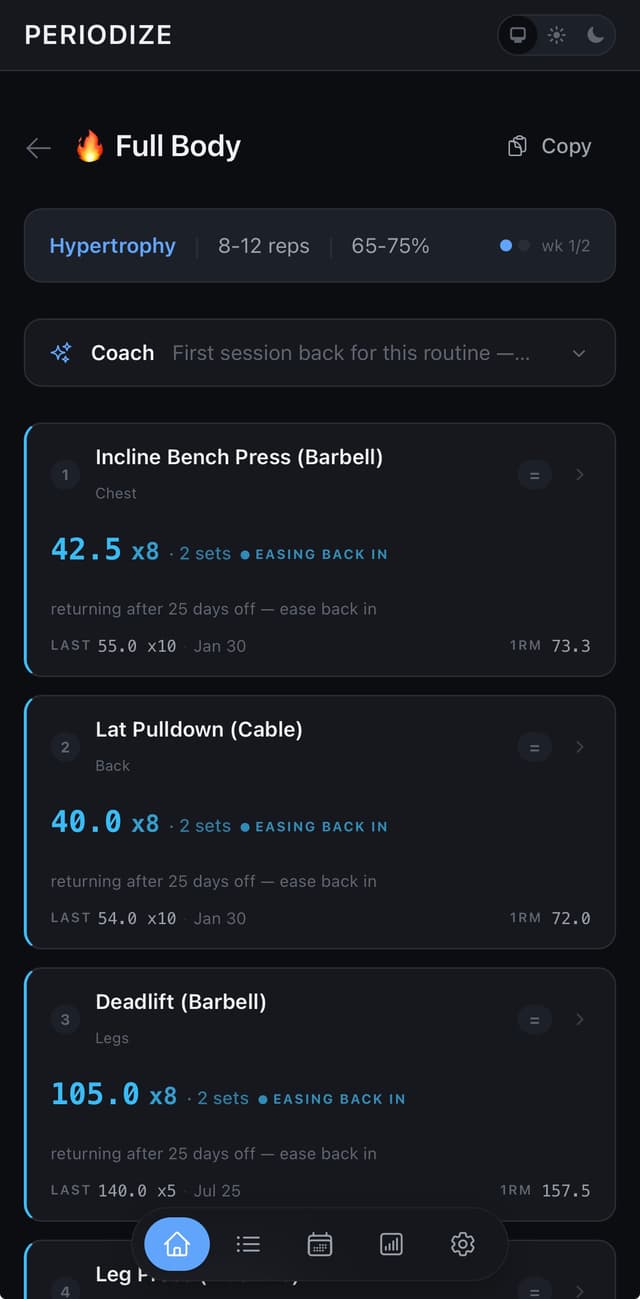Switch to system theme mode
Screen dimensions: 640x1299
(518, 35)
